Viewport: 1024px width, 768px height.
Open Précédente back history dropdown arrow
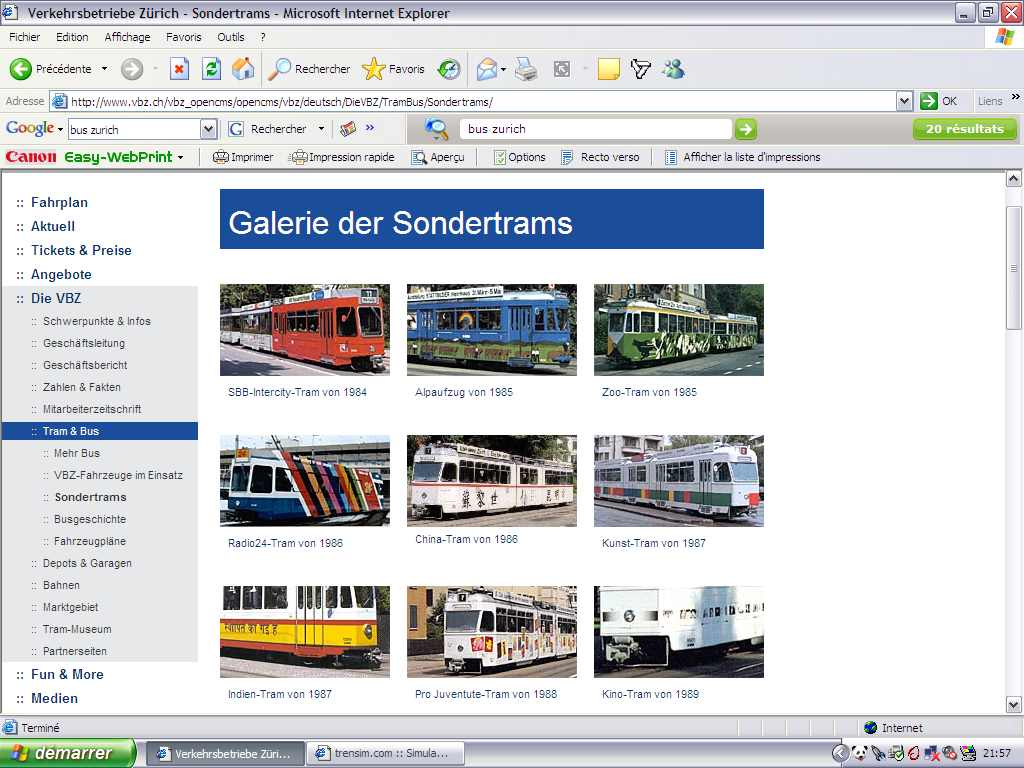tap(104, 69)
